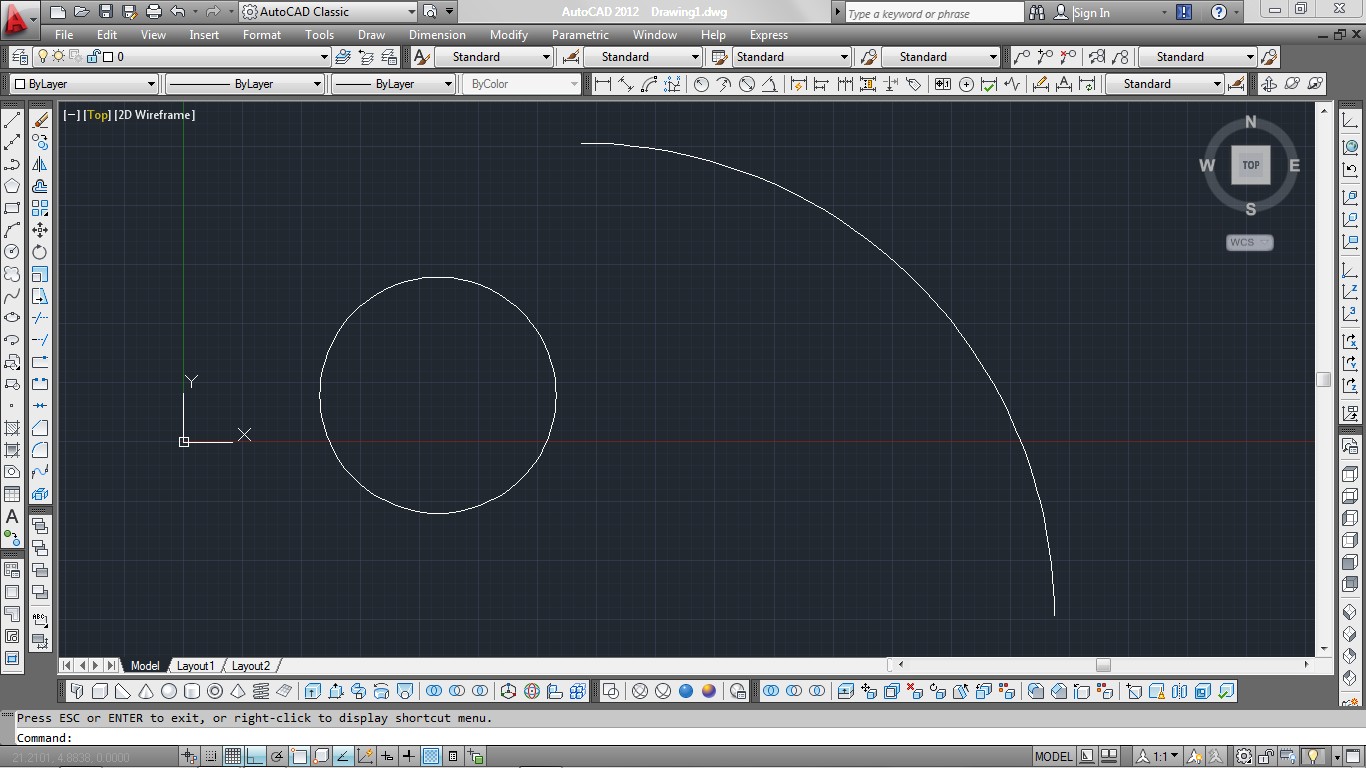Select the Multiline Text tool
Image resolution: width=1366 pixels, height=768 pixels.
point(11,517)
